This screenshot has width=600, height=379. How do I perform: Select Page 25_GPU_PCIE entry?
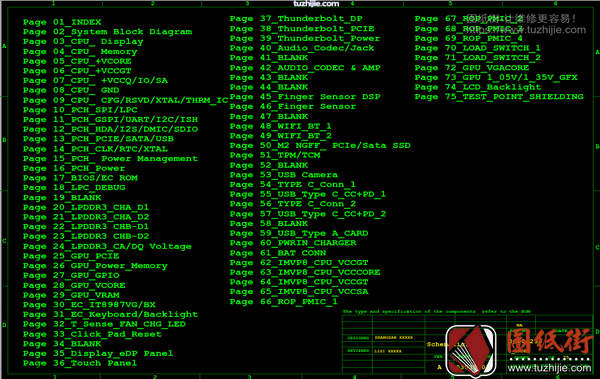(x=71, y=256)
